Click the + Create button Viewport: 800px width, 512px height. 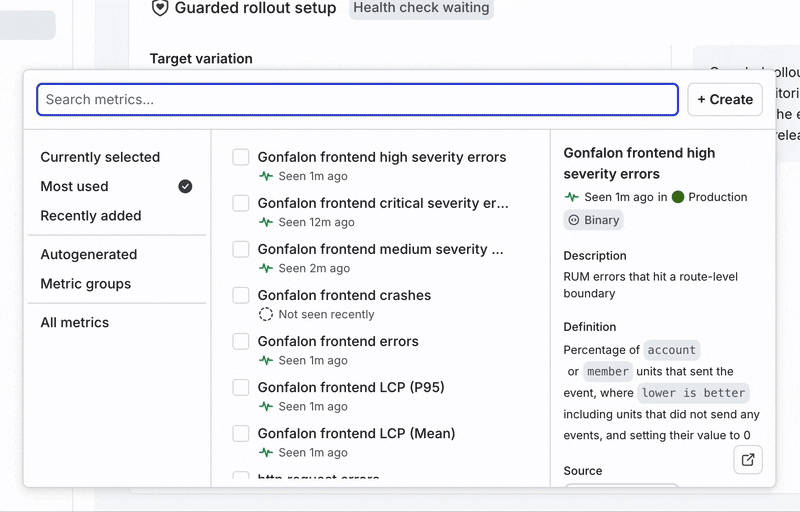point(725,100)
